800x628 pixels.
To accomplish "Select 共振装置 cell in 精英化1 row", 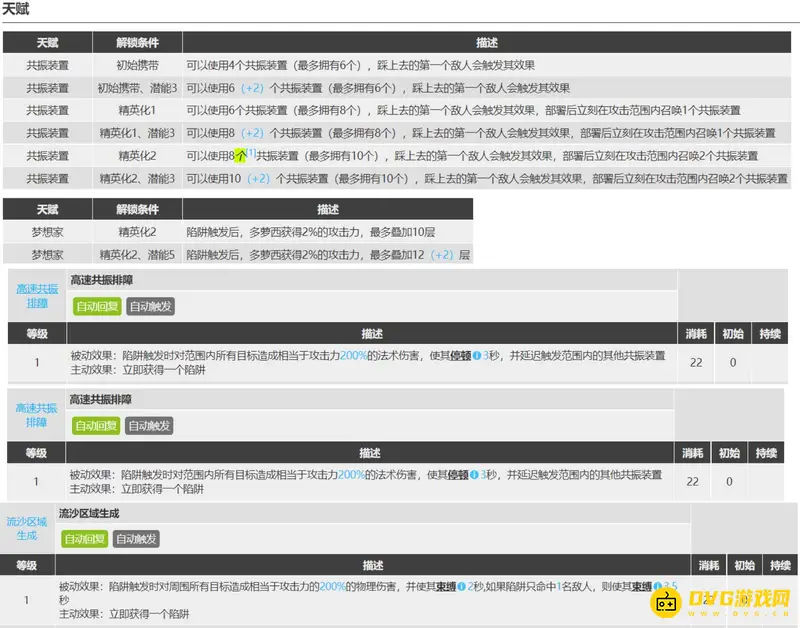I will click(47, 110).
